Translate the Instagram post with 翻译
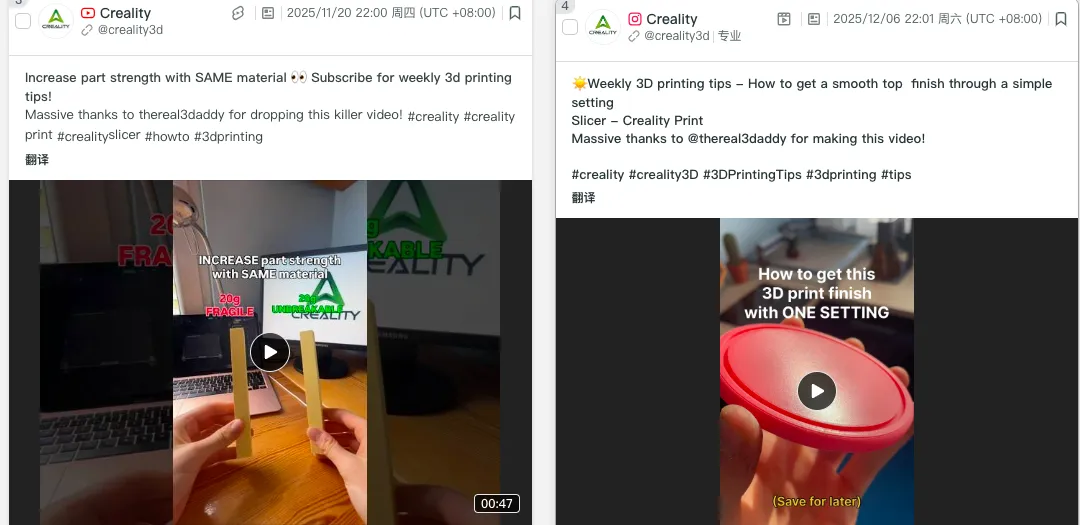The image size is (1080, 525). (x=583, y=198)
